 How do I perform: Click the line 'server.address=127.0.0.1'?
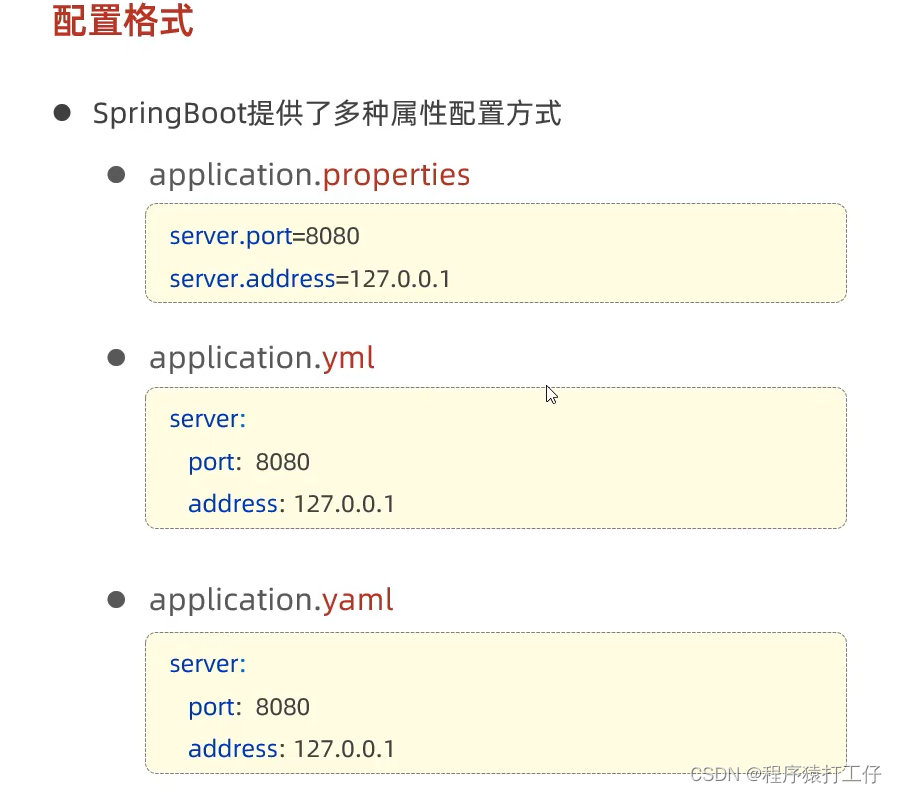click(x=309, y=279)
